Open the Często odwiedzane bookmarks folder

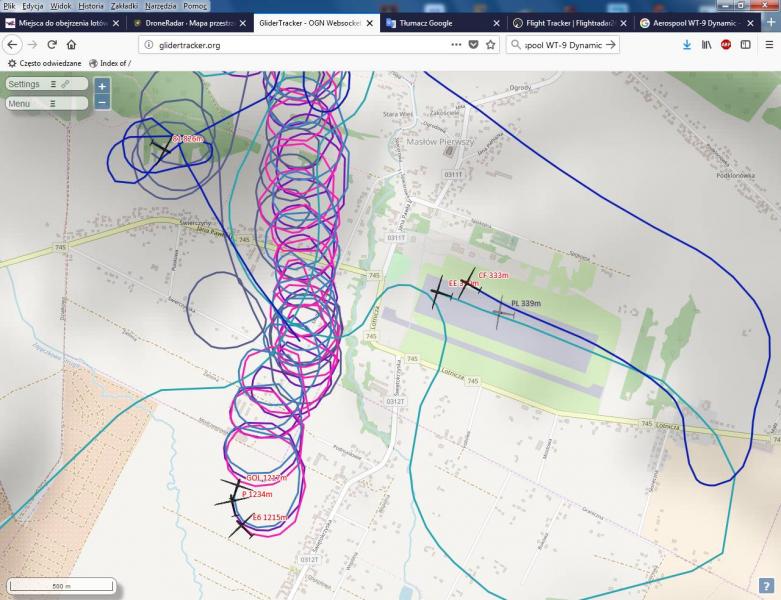click(x=46, y=63)
